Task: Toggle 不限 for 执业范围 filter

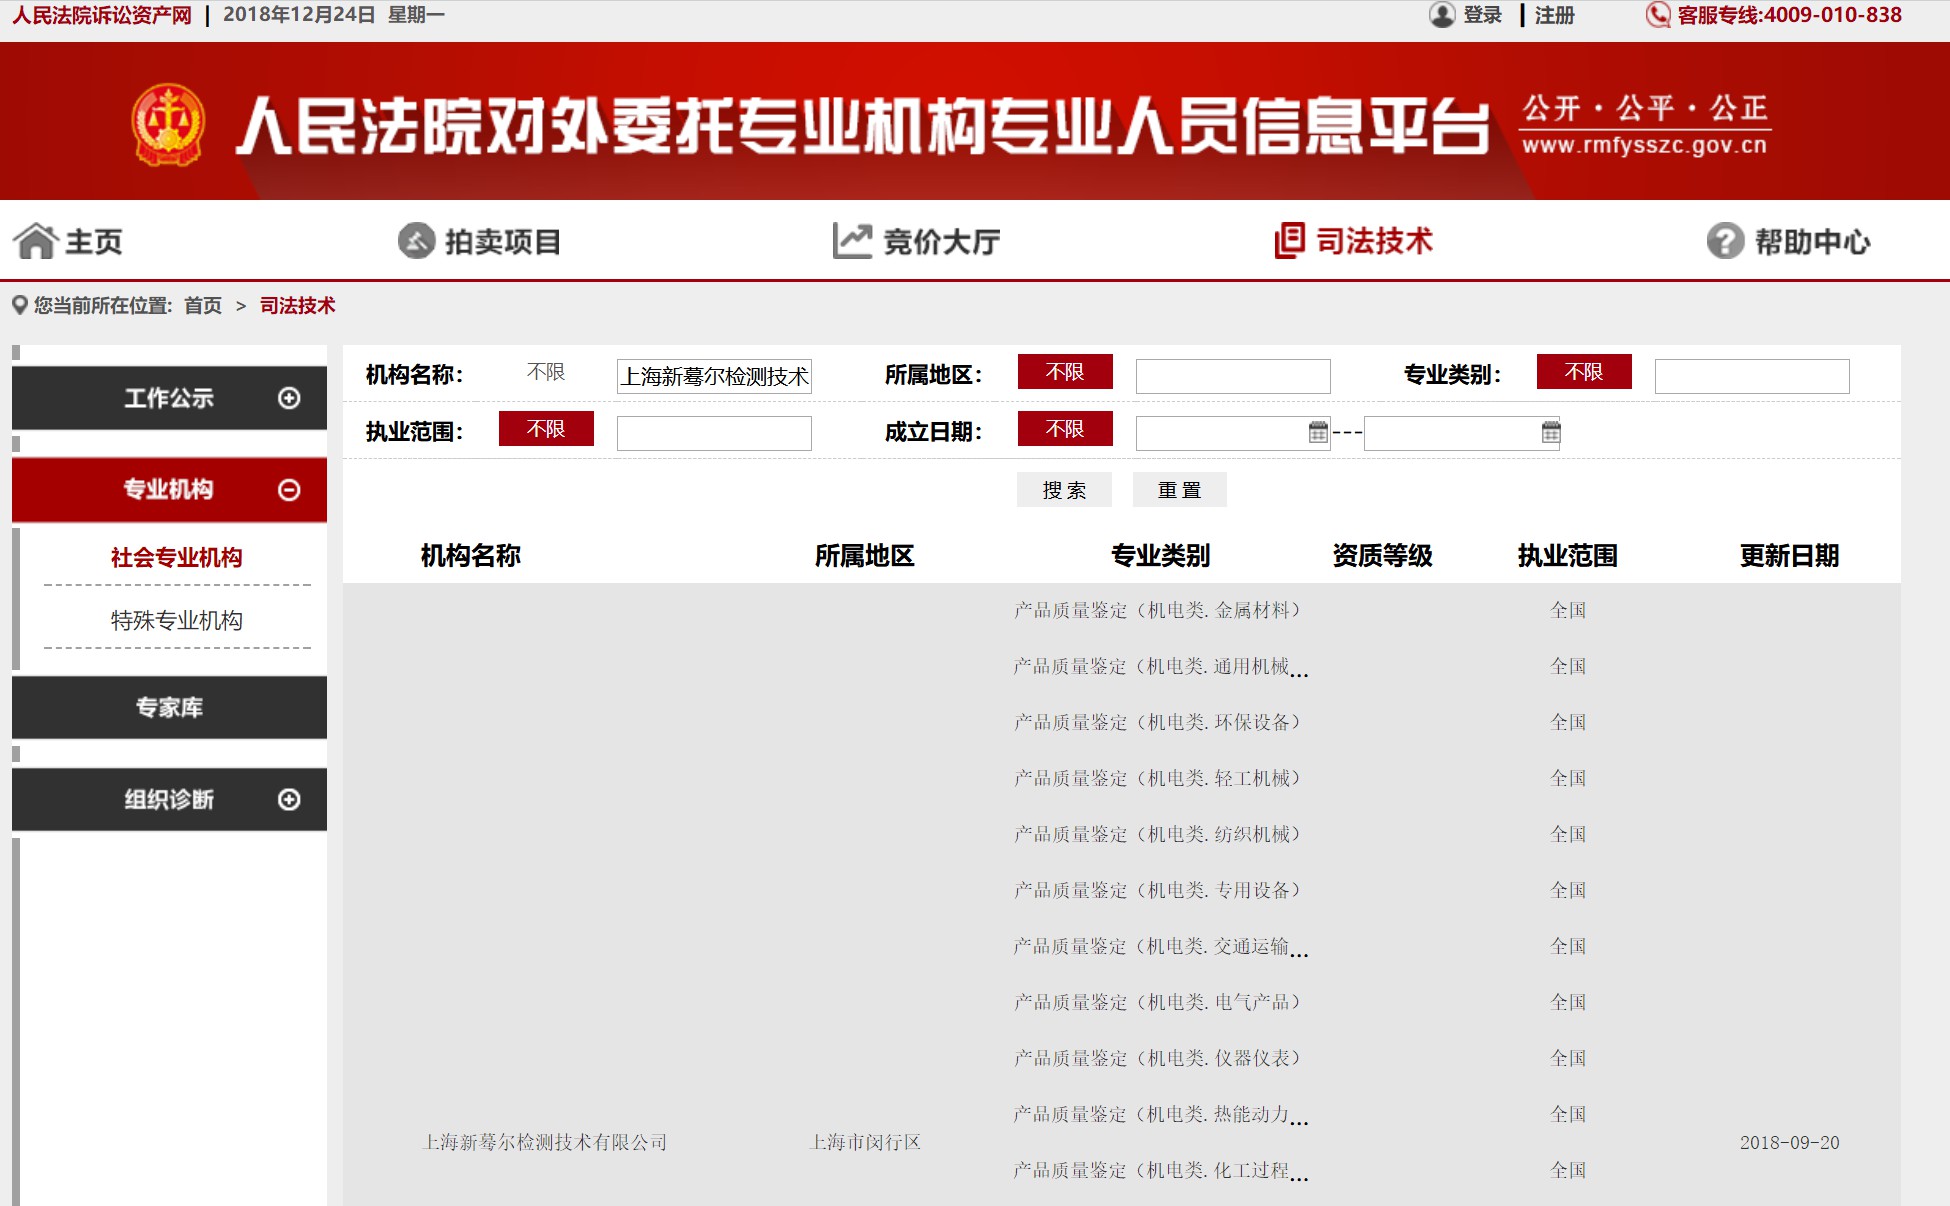Action: click(546, 429)
